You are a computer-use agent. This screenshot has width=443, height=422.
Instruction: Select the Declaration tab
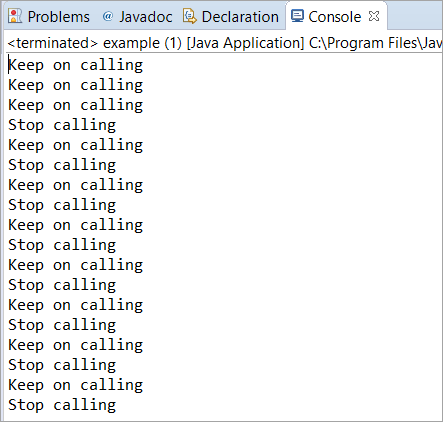click(240, 17)
